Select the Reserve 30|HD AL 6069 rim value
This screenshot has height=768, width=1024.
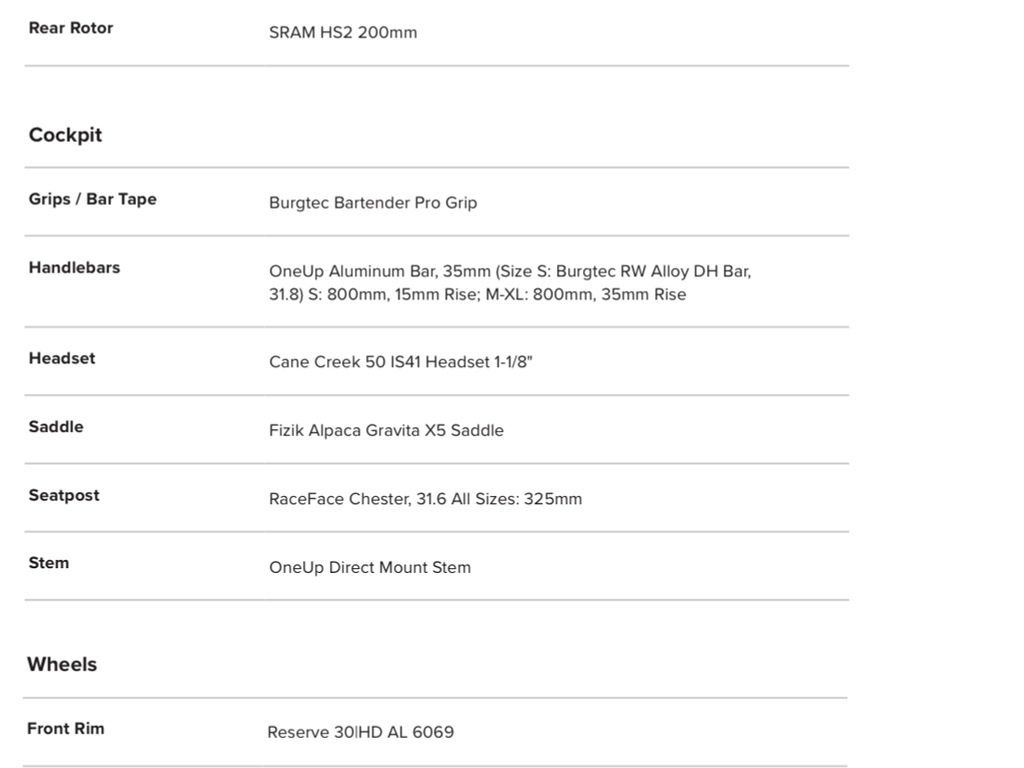360,732
